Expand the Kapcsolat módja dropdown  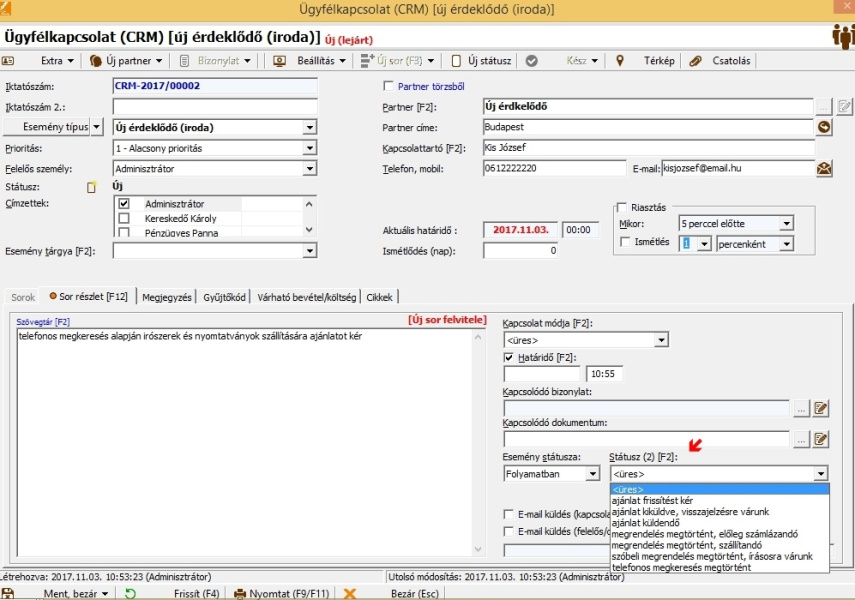(660, 338)
